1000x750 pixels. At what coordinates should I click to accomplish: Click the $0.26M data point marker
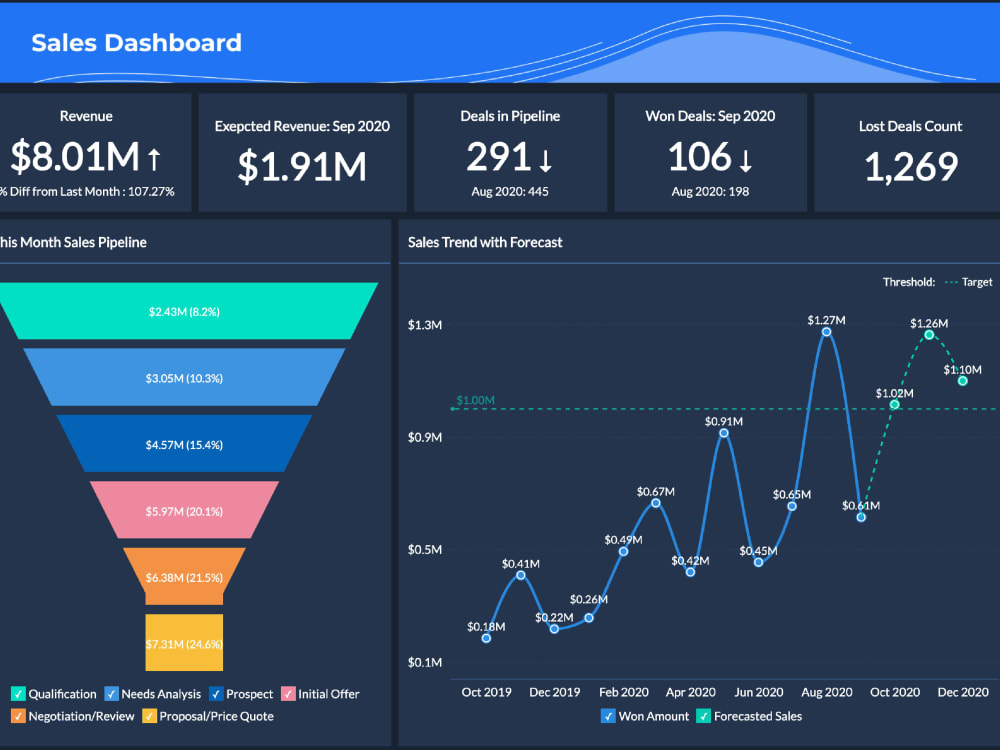click(x=589, y=618)
